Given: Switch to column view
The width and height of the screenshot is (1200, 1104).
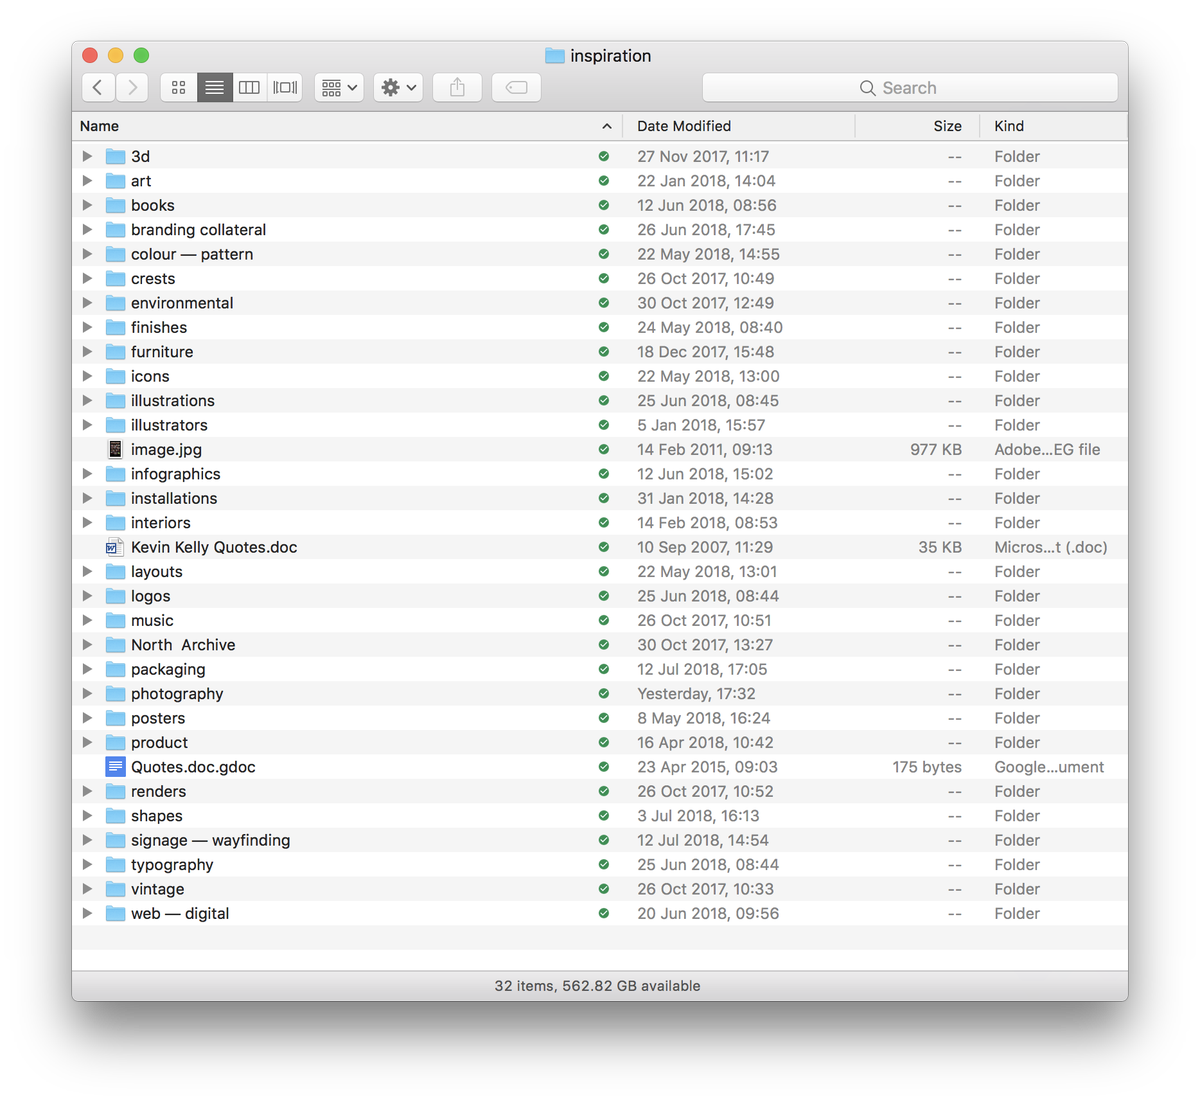Looking at the screenshot, I should (249, 88).
